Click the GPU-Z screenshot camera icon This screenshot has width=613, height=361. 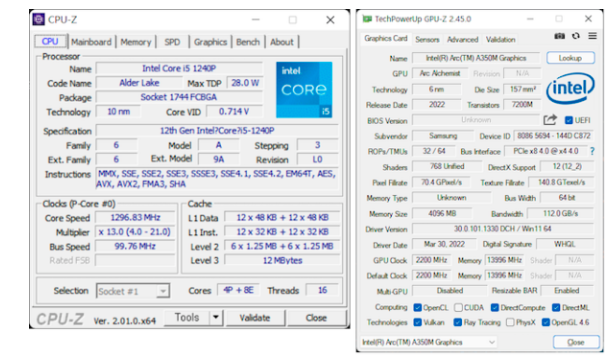[559, 36]
